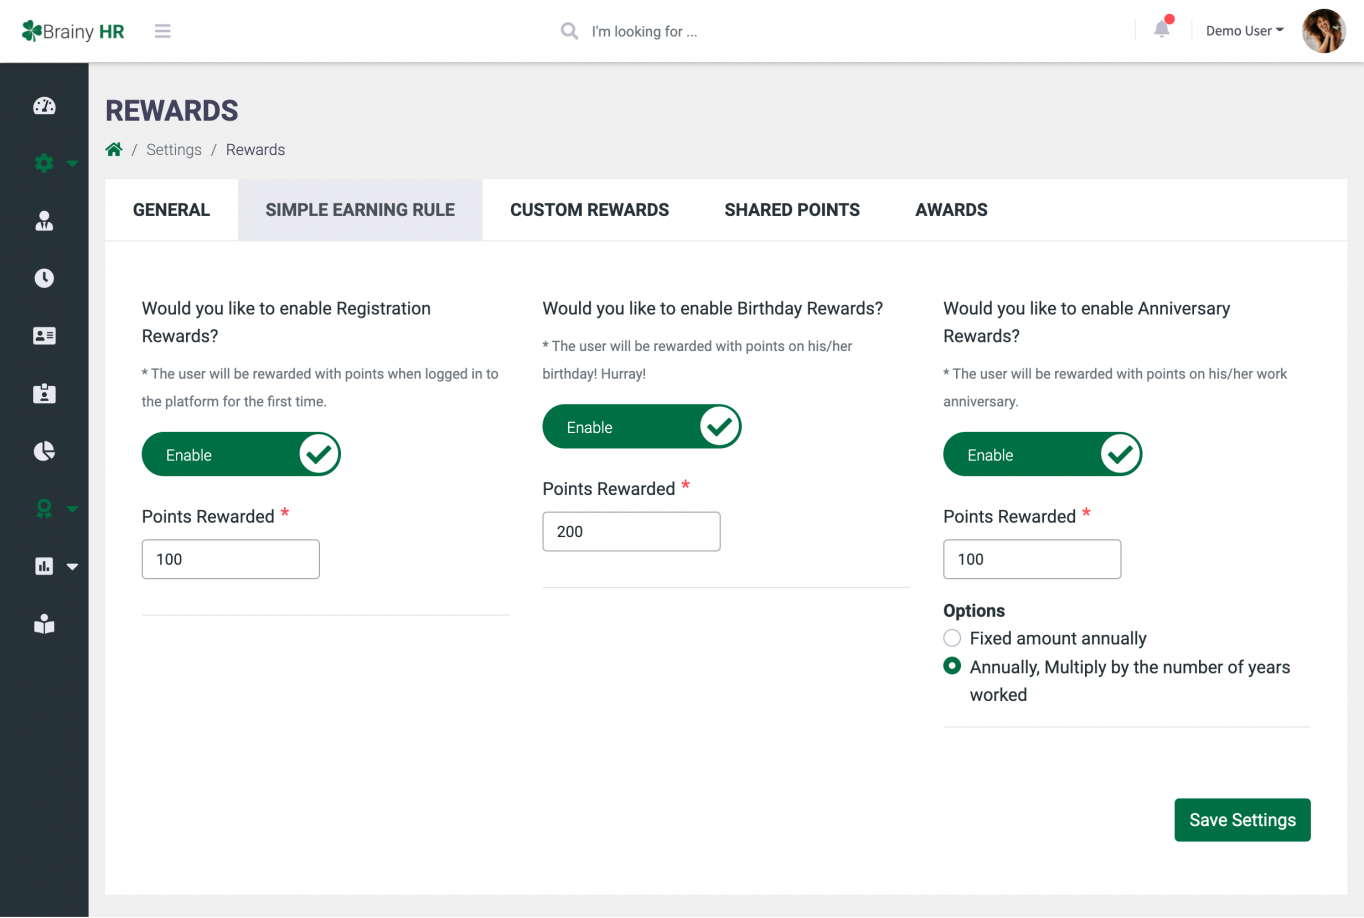
Task: Toggle the hamburger menu icon
Action: click(163, 31)
